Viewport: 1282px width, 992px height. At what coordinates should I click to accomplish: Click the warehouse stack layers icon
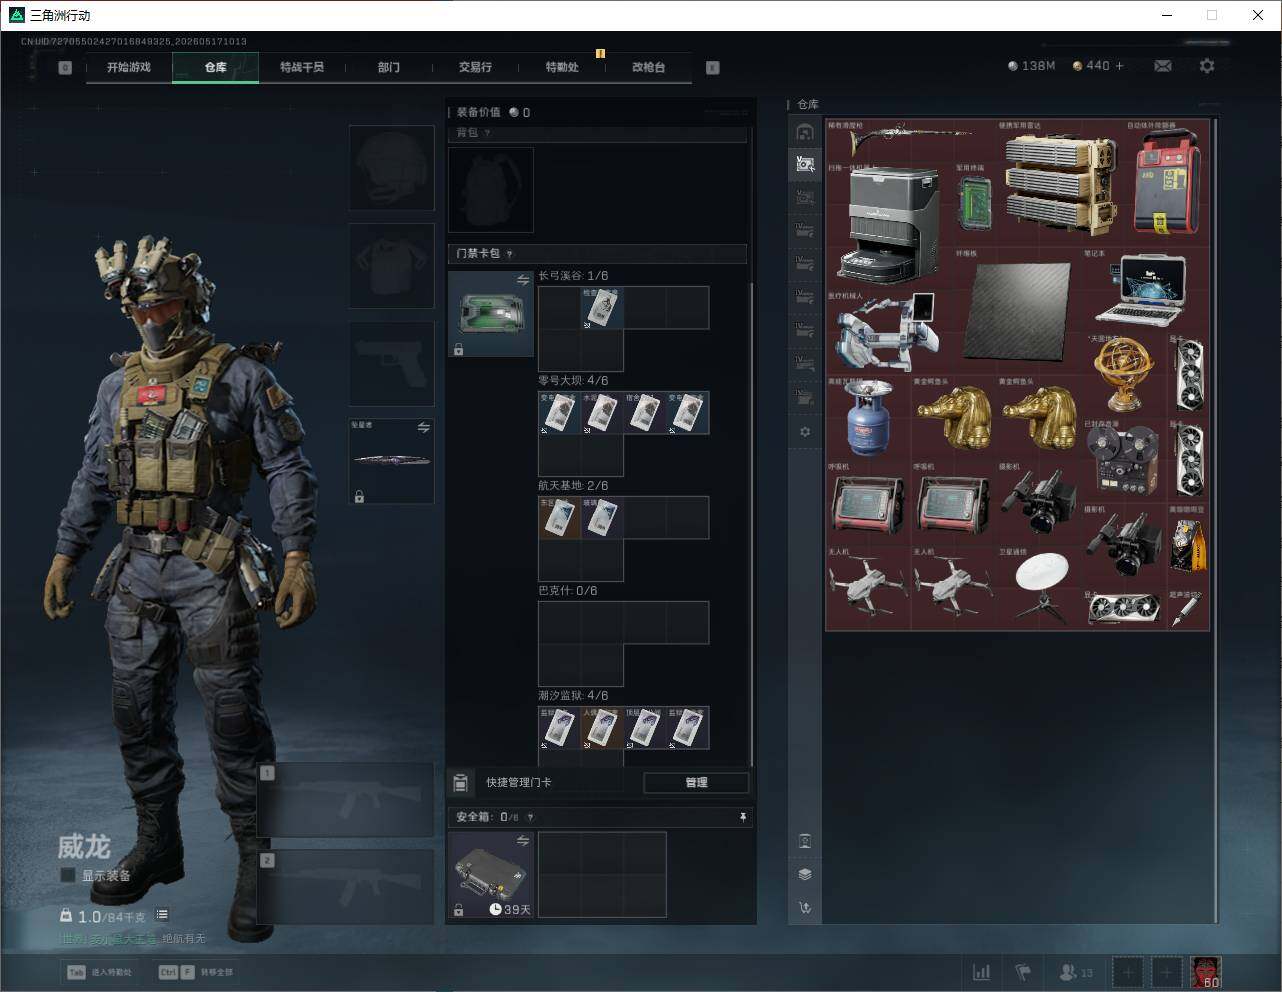805,874
